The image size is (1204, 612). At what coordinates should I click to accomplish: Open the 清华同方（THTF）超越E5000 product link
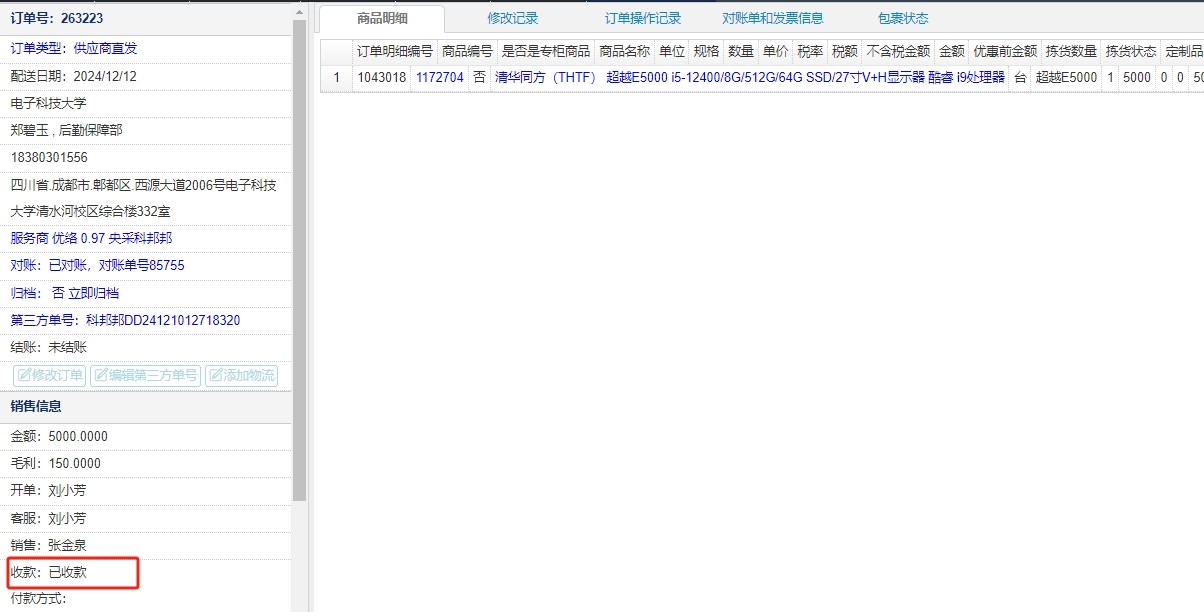[750, 77]
